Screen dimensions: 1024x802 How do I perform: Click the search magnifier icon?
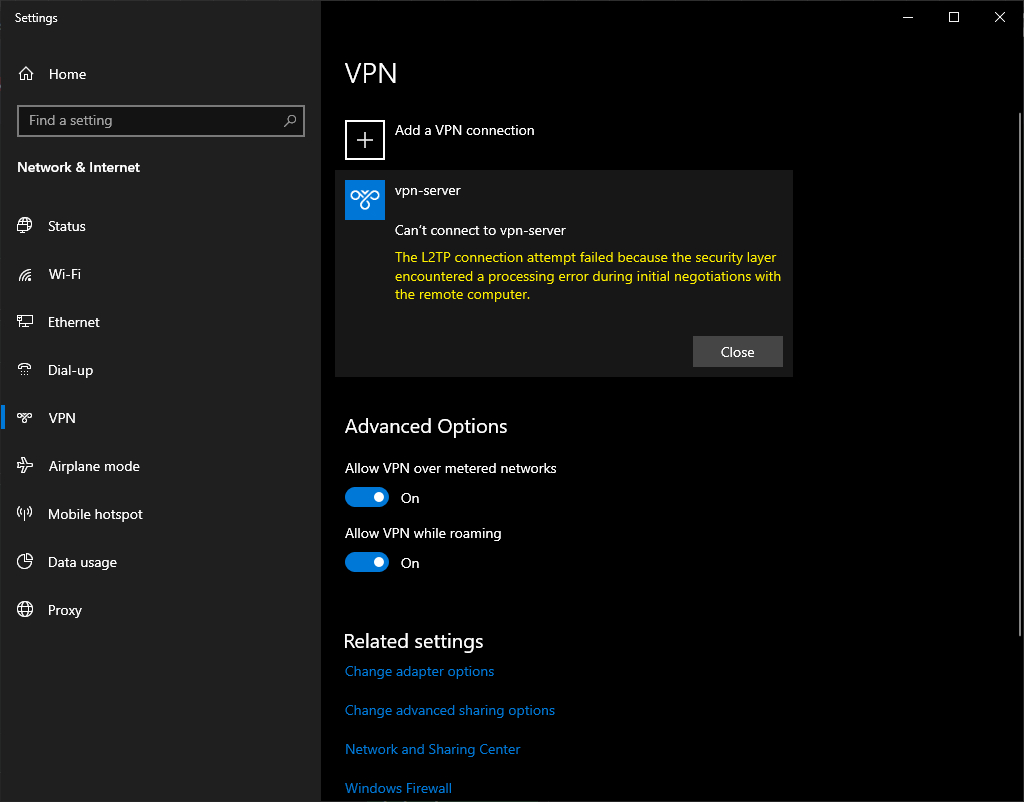click(290, 120)
